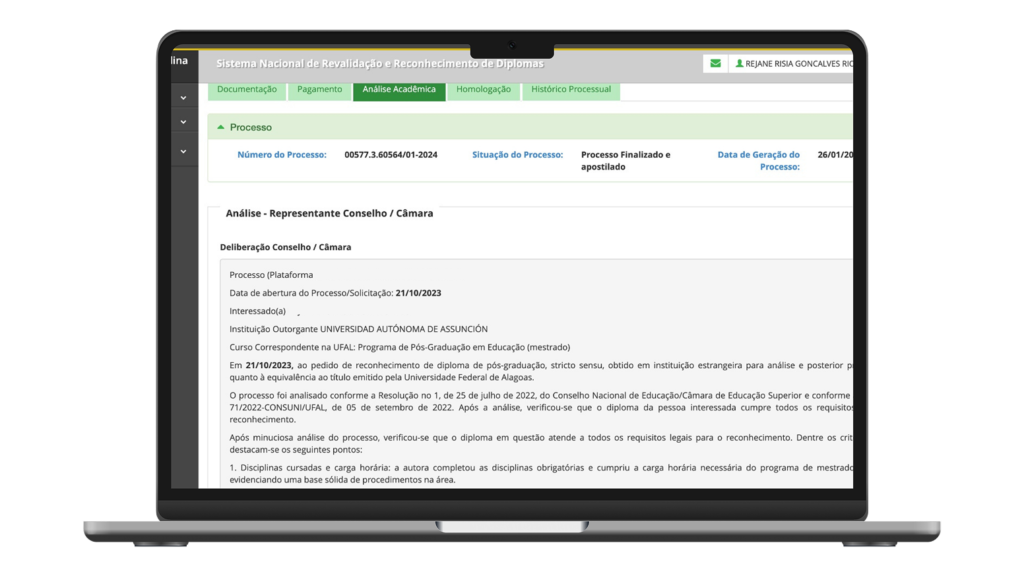The image size is (1024, 576).
Task: Click the Número do Processo label
Action: point(281,155)
